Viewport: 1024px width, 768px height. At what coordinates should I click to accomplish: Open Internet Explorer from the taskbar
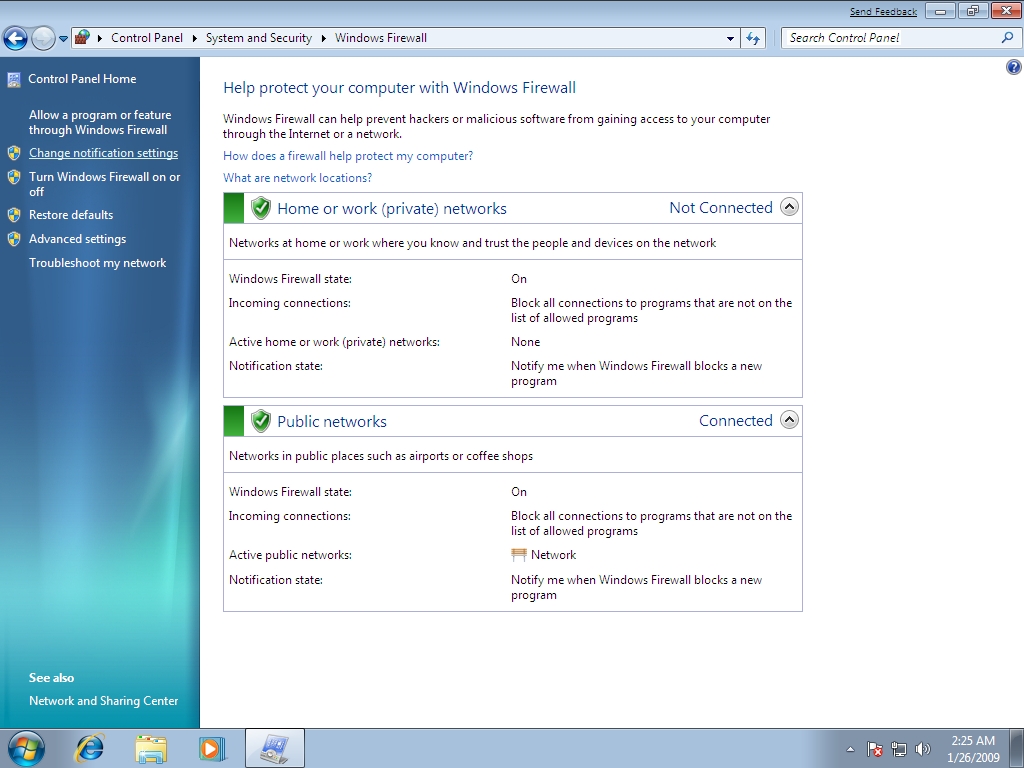pos(90,748)
